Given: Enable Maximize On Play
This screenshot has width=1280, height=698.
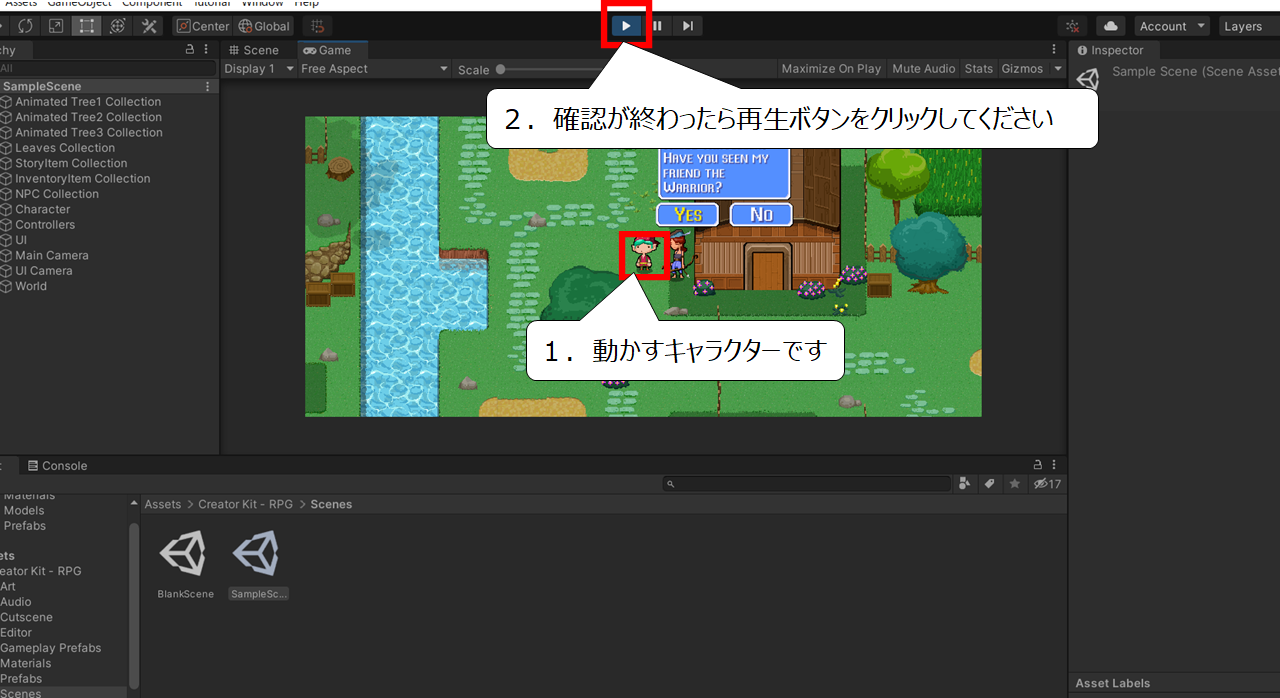Looking at the screenshot, I should [x=831, y=69].
